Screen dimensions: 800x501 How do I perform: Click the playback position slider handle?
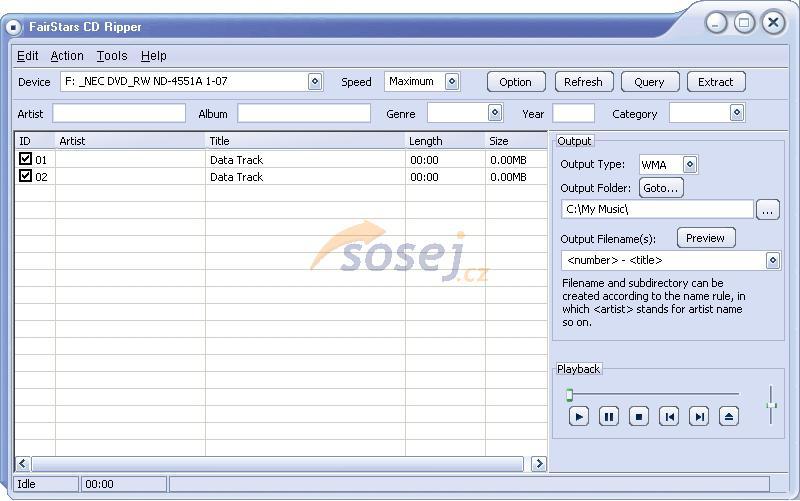(569, 394)
